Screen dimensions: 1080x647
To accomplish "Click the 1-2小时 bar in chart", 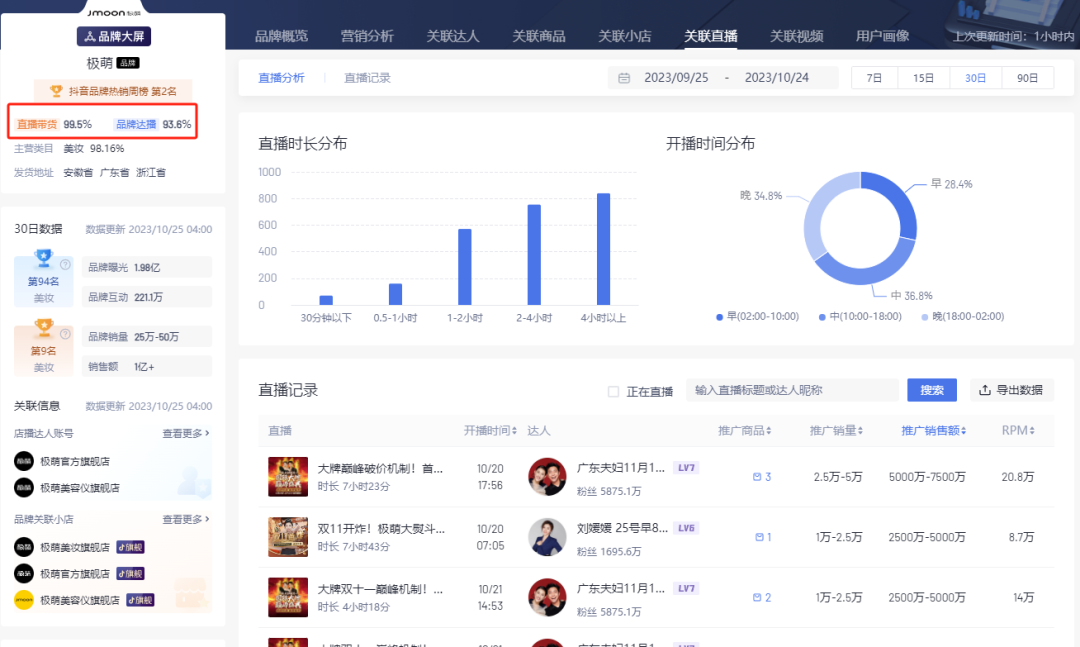I will pos(465,267).
